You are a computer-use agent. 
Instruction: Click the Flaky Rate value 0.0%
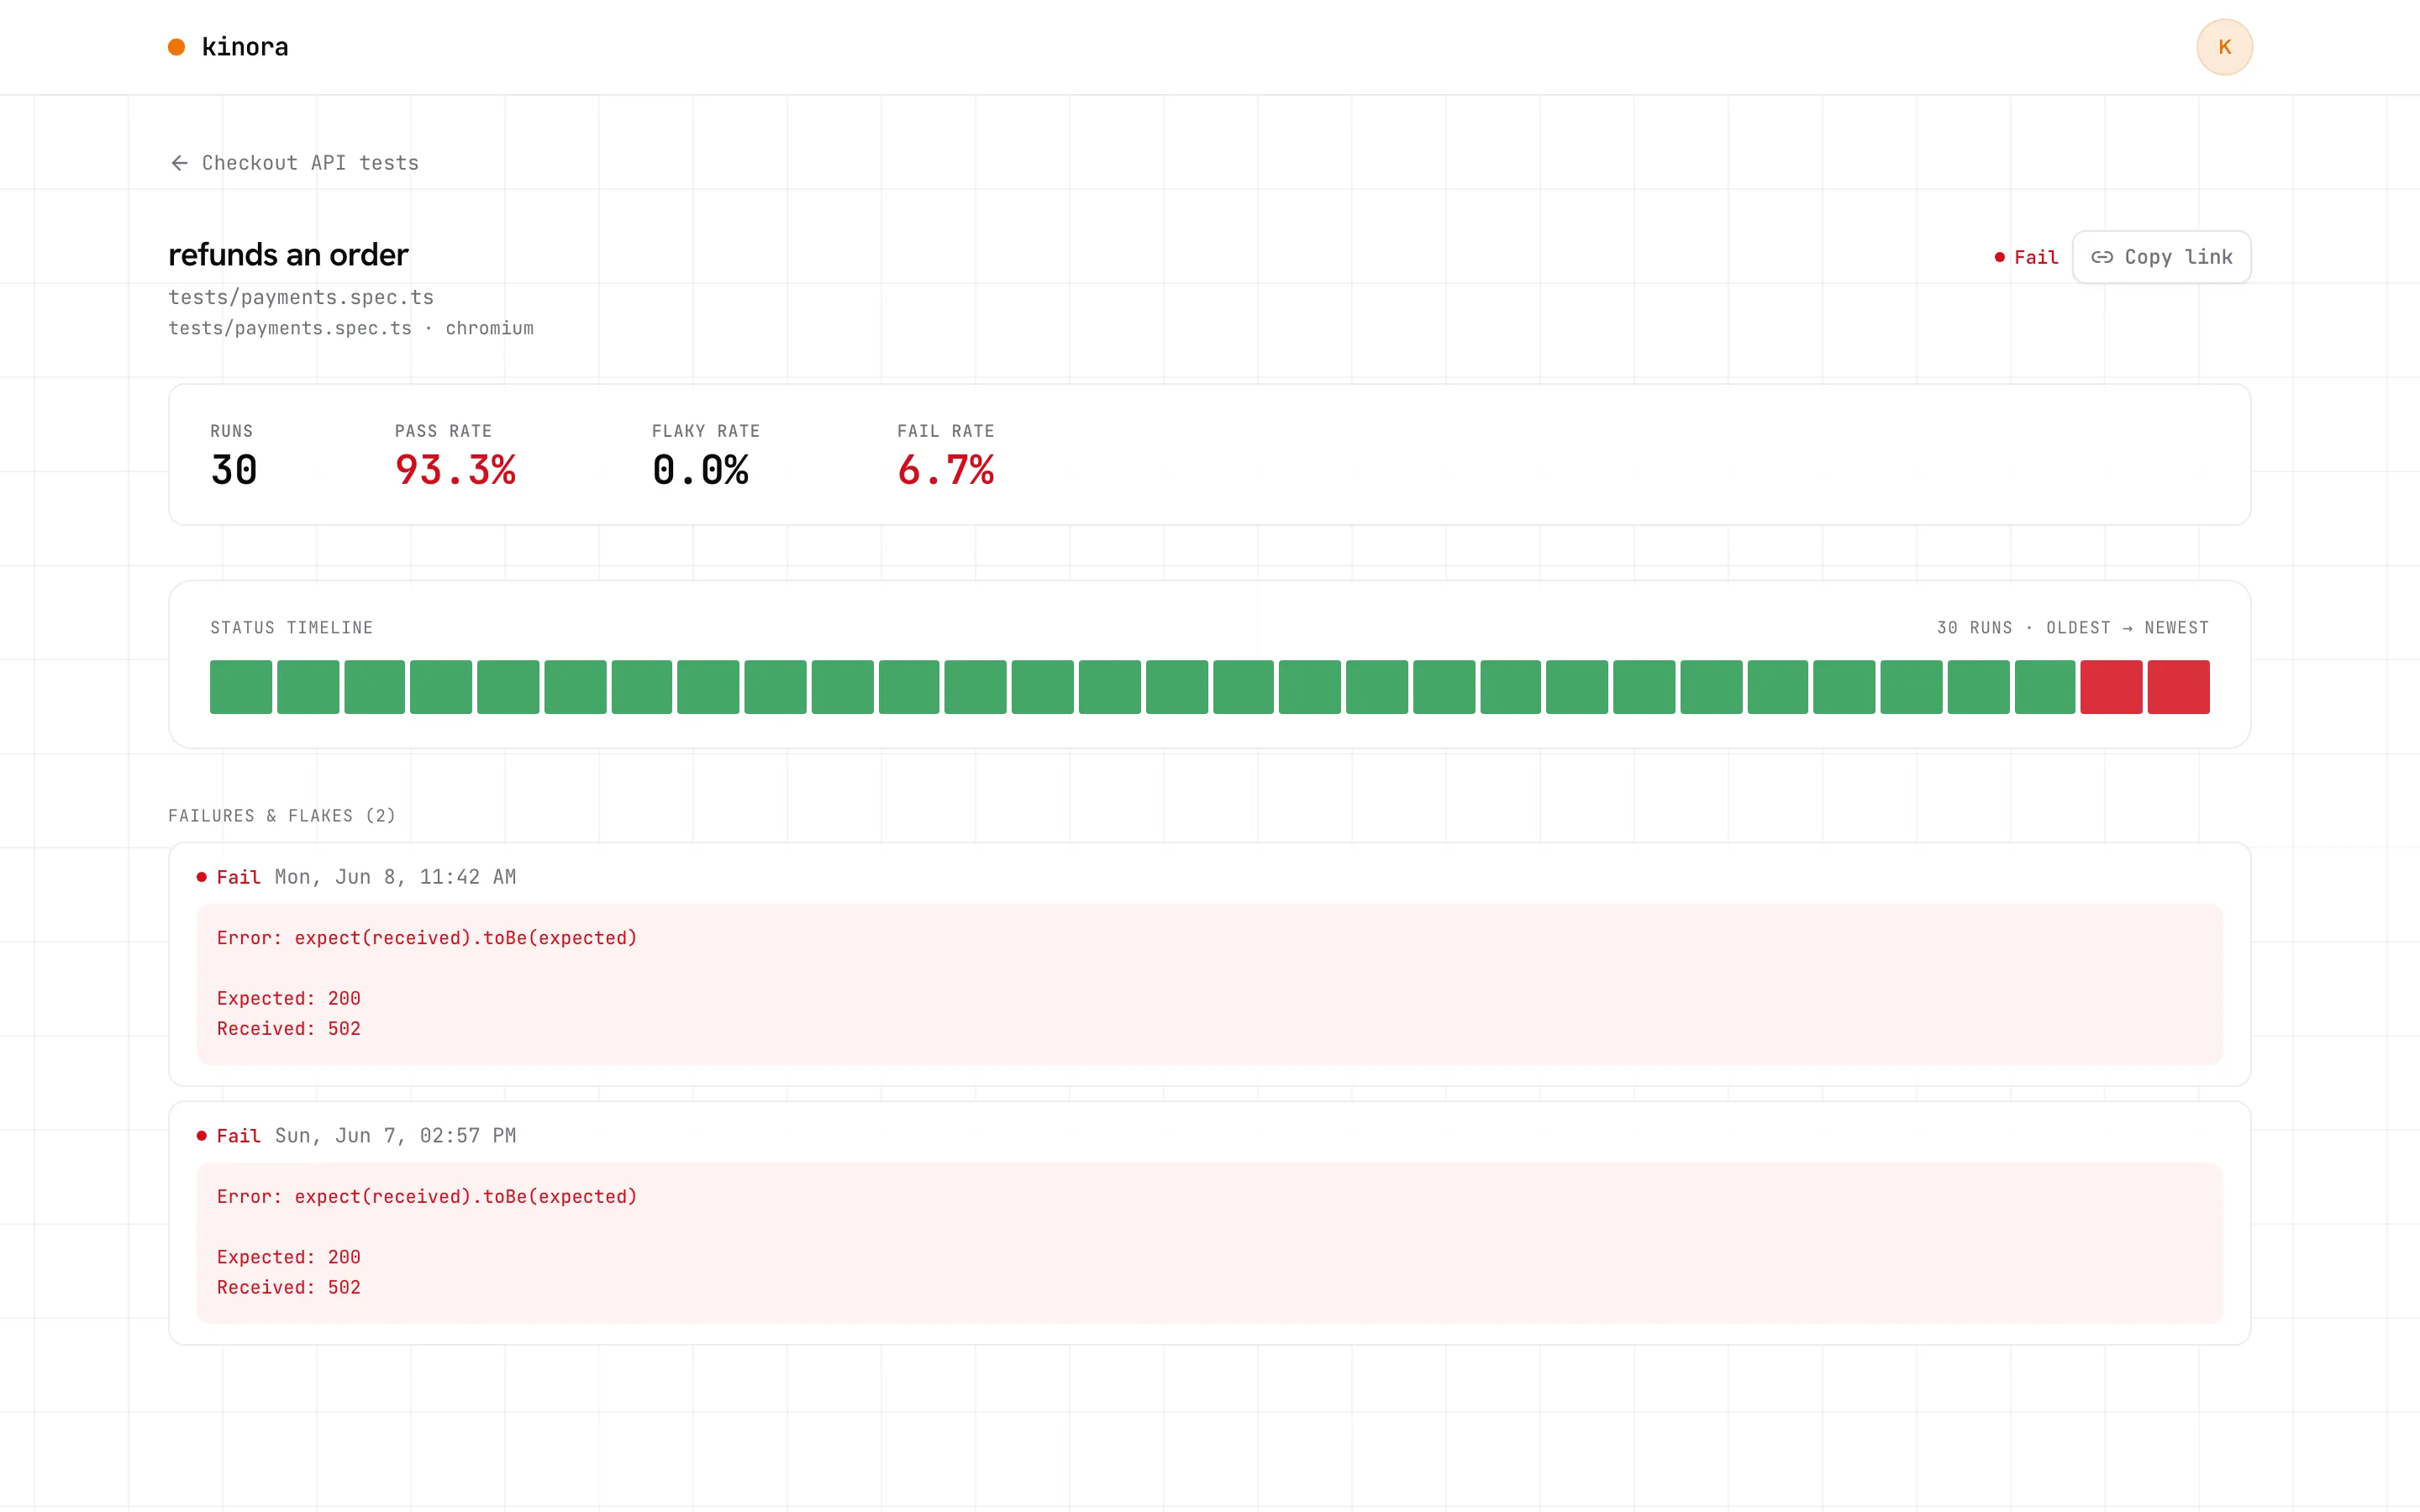tap(700, 470)
